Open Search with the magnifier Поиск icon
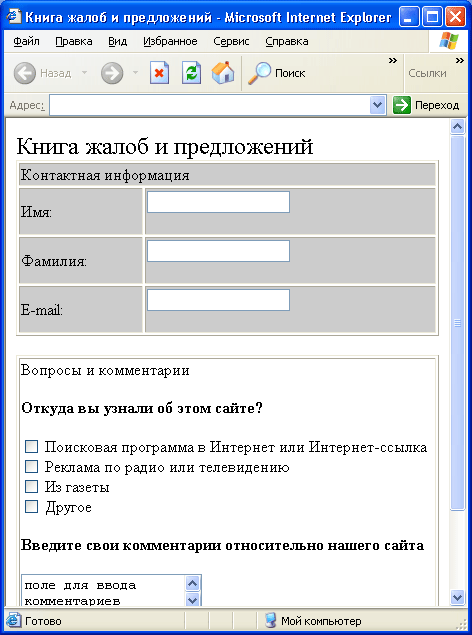Viewport: 472px width, 635px height. point(259,73)
